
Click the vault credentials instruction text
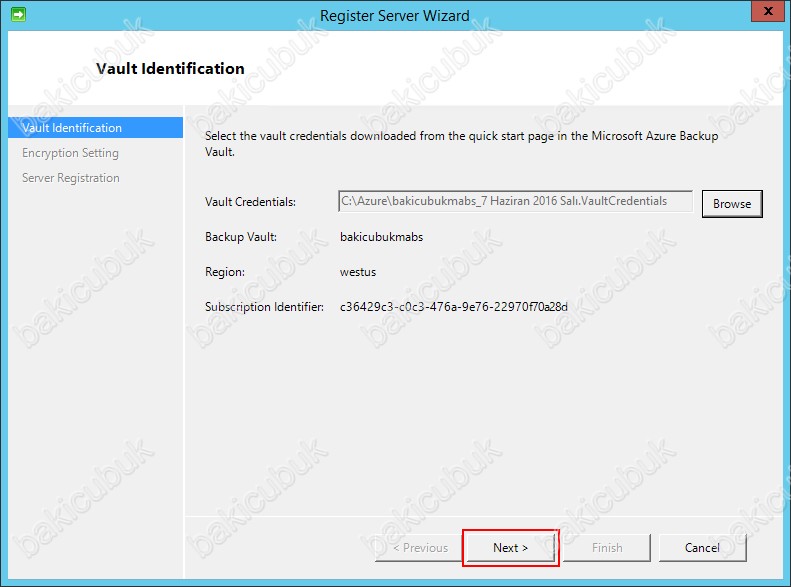[461, 144]
